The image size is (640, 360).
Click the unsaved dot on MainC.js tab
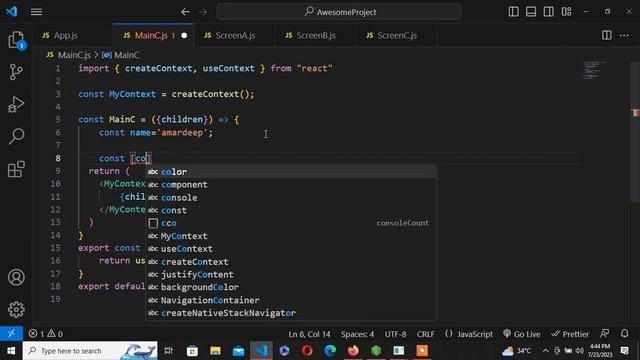(x=184, y=36)
